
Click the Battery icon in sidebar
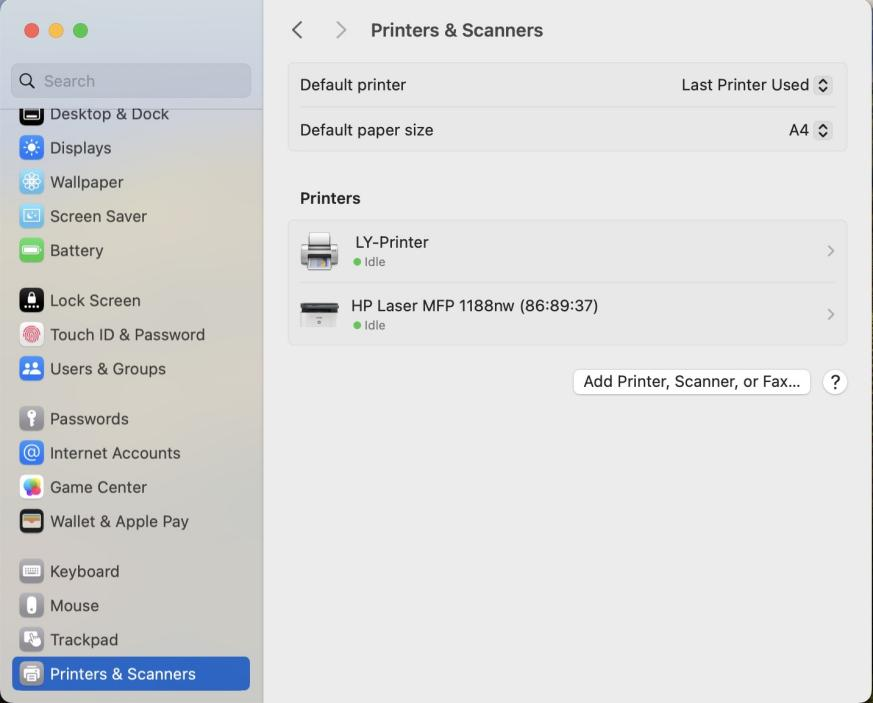pos(32,250)
